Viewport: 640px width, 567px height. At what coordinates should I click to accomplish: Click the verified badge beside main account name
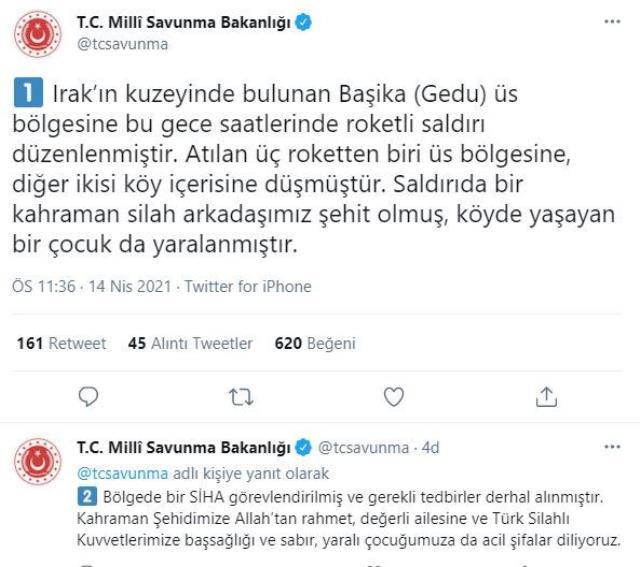tap(304, 22)
